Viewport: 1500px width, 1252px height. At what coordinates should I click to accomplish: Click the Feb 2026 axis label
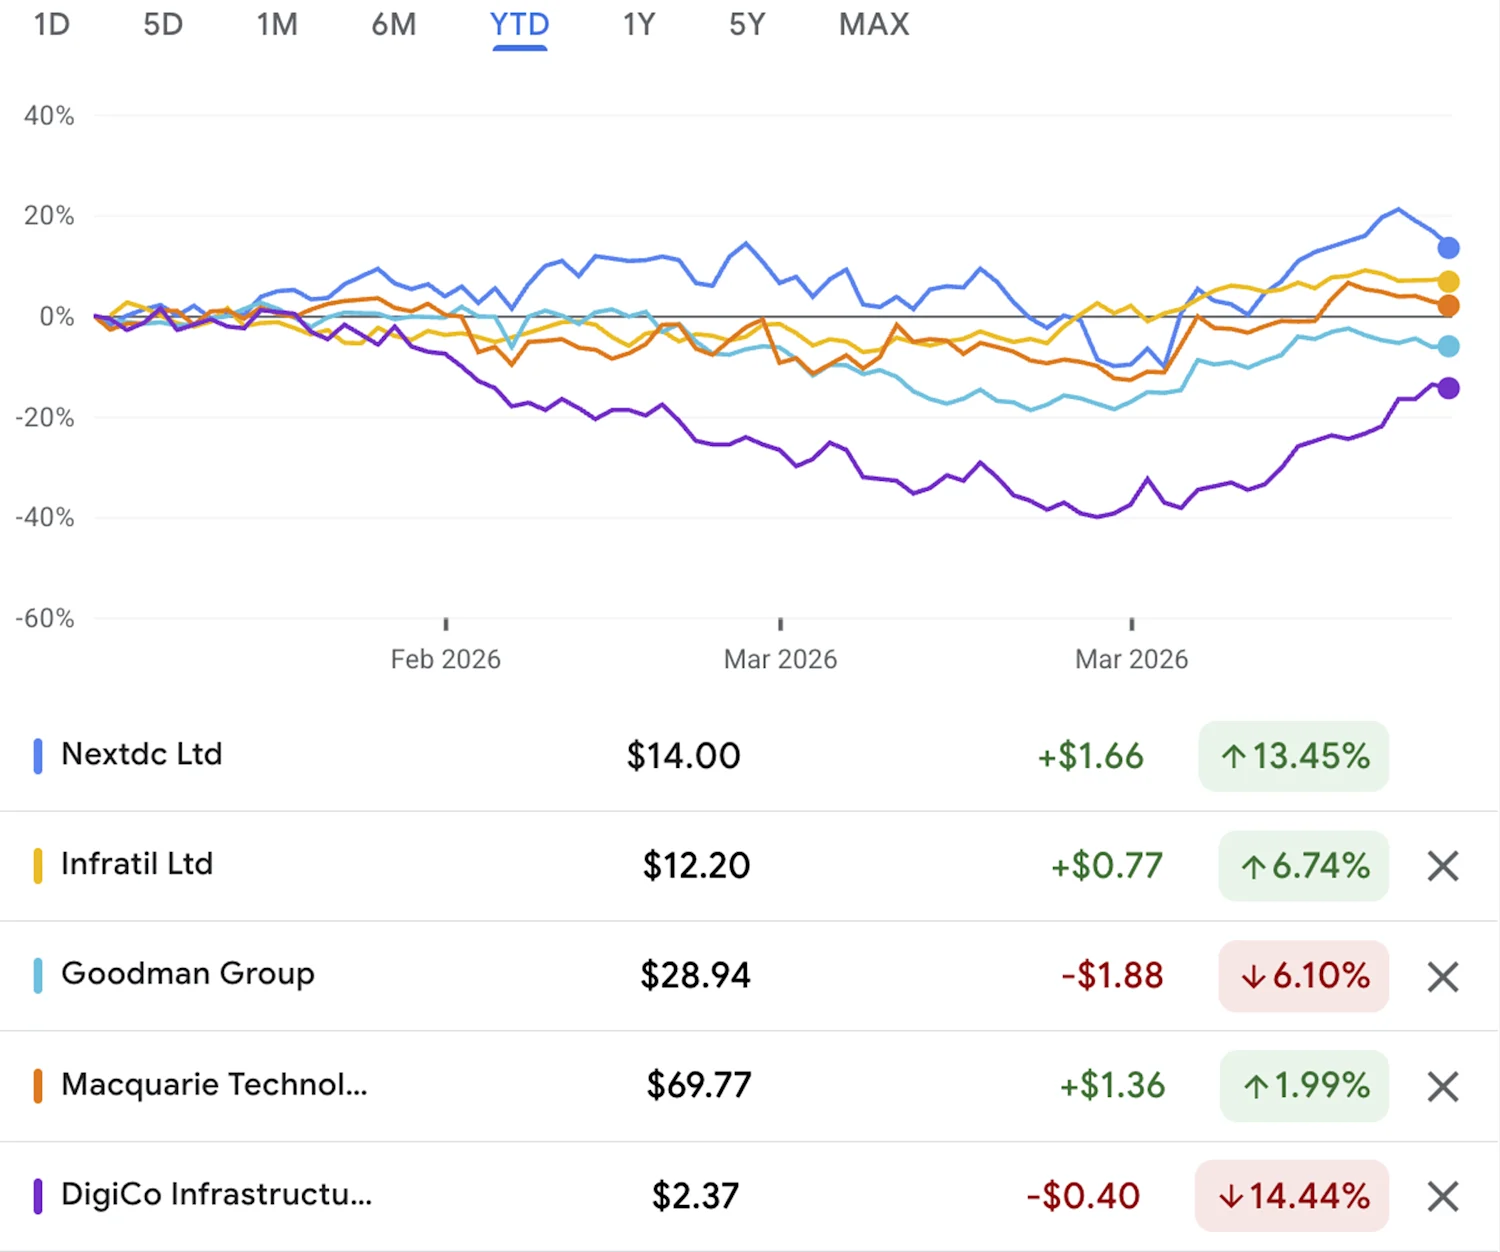point(445,660)
